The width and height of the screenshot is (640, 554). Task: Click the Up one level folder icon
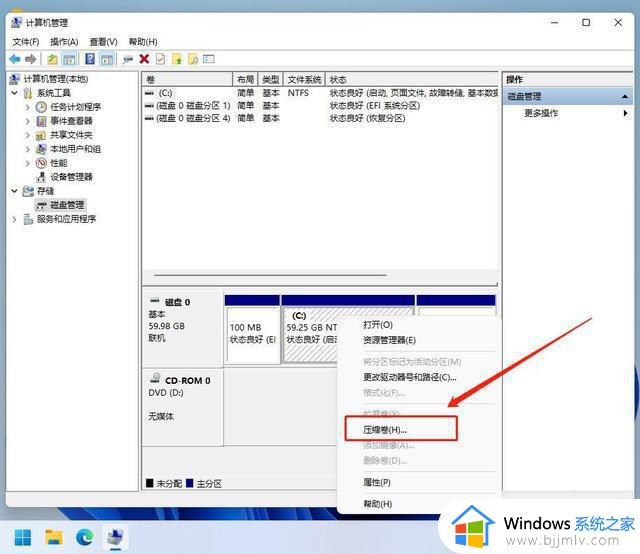tap(53, 59)
